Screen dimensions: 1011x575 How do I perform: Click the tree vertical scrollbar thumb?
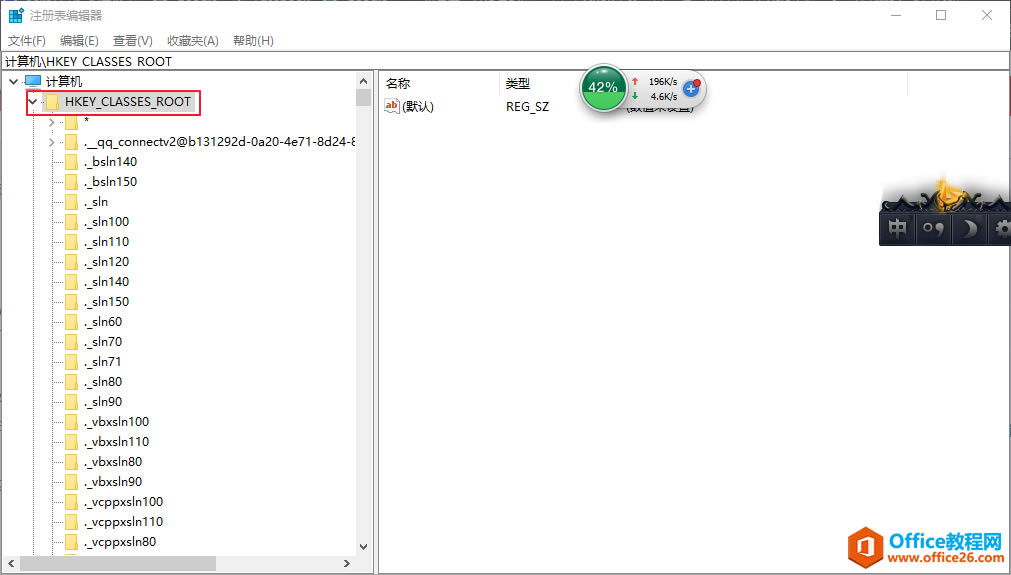click(x=364, y=97)
